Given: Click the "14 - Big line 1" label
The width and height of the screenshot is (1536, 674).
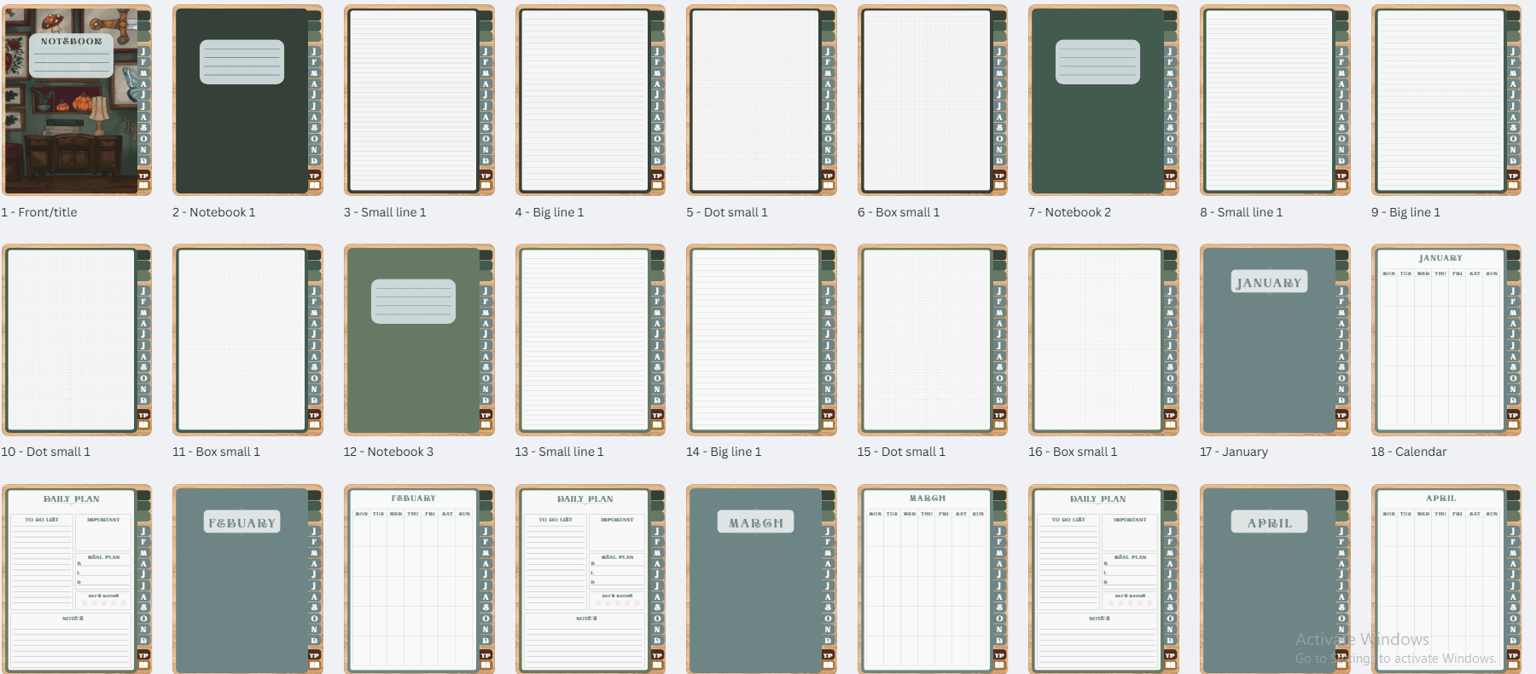Looking at the screenshot, I should [724, 452].
